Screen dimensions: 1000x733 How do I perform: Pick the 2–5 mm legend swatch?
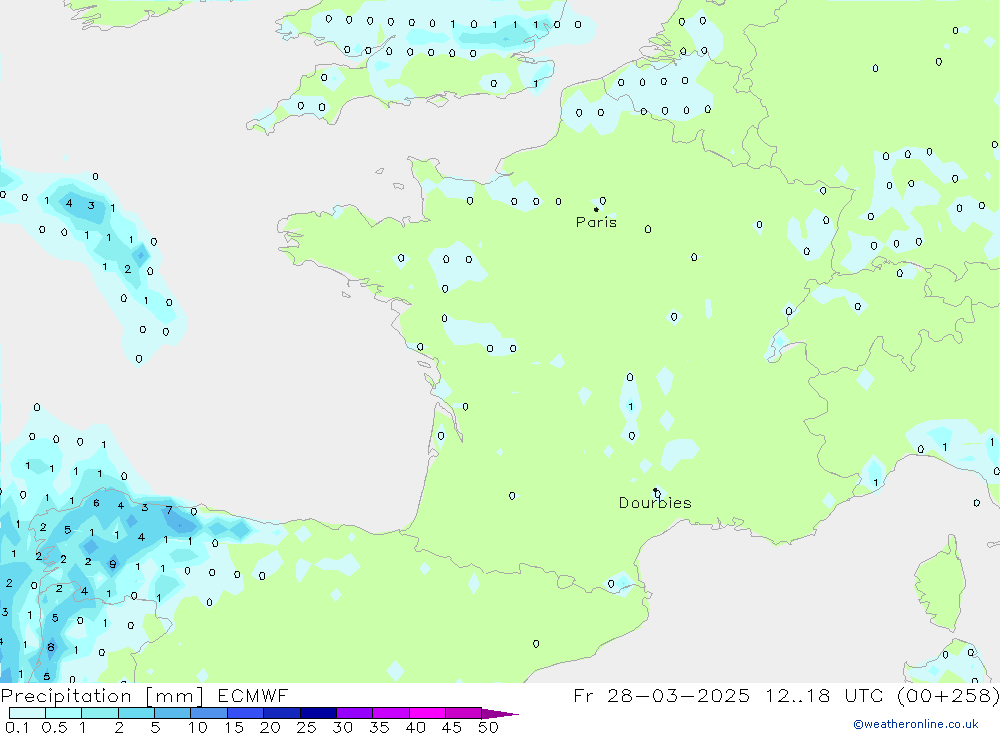136,713
